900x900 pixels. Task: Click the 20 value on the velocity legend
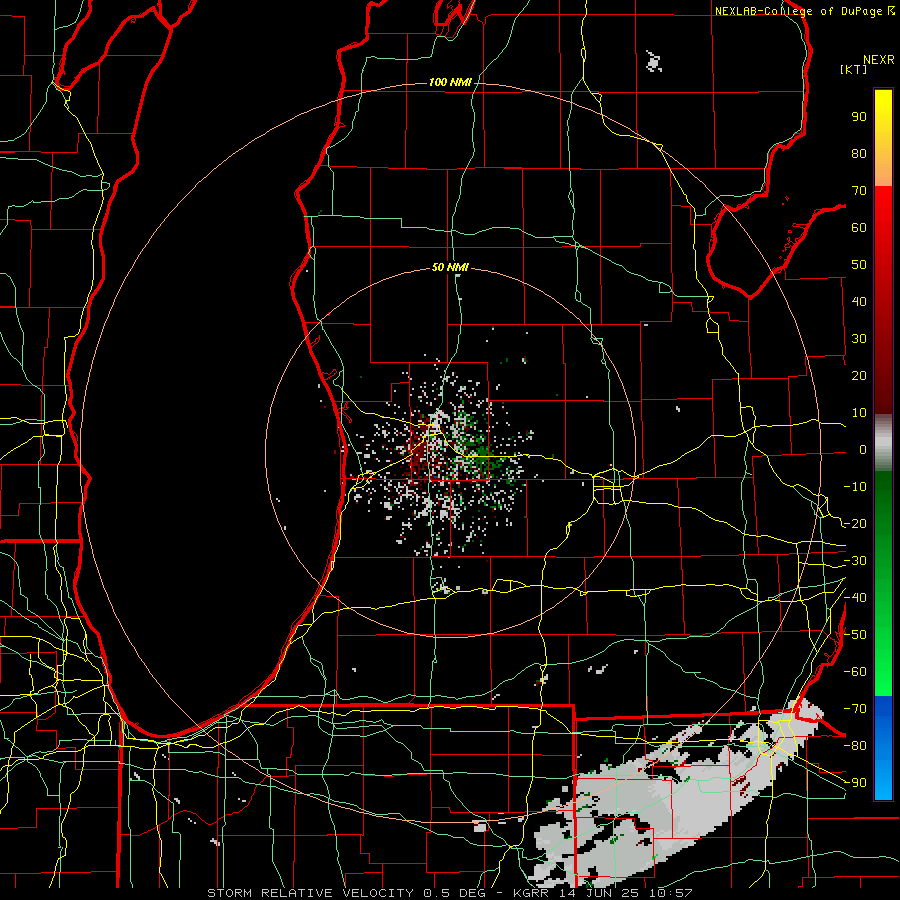859,376
